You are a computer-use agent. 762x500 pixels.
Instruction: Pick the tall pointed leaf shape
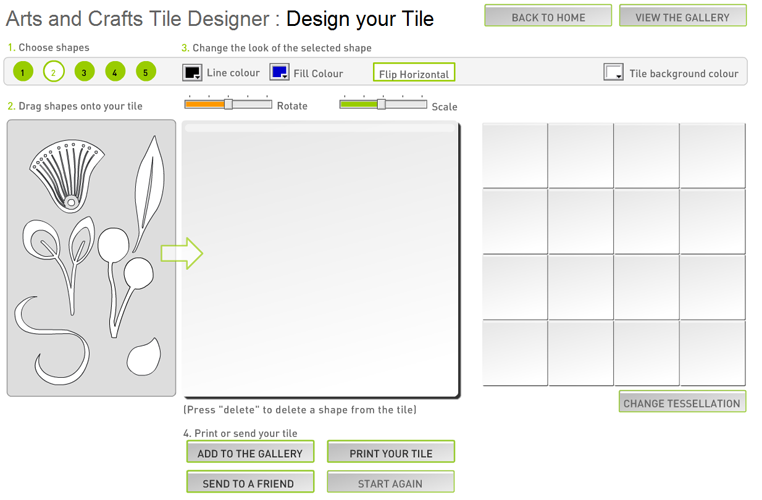pos(150,193)
